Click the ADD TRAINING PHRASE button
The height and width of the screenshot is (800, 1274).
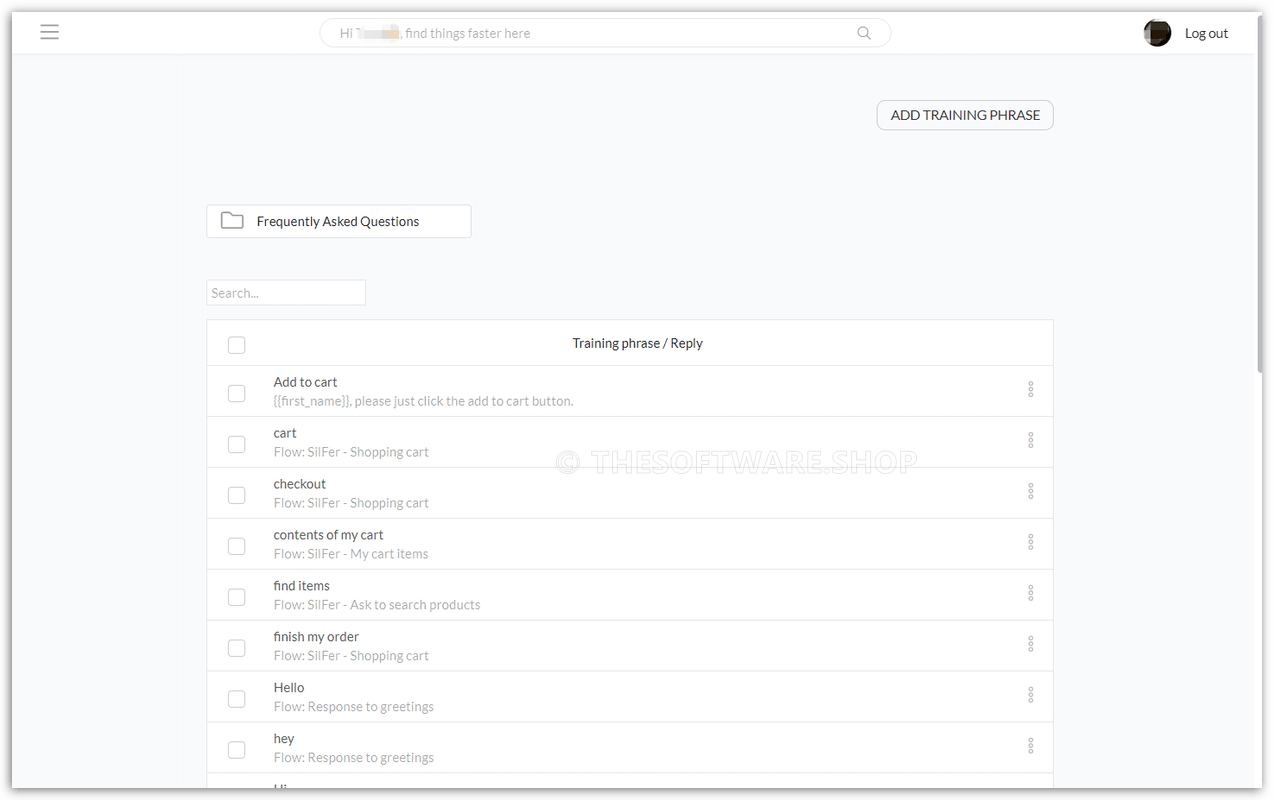[x=964, y=115]
